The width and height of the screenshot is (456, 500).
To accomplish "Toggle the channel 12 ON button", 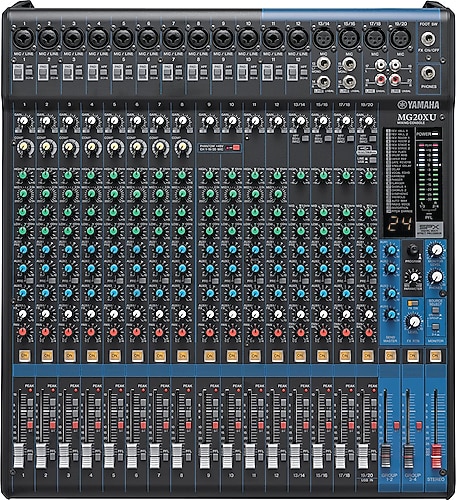I will click(x=277, y=356).
